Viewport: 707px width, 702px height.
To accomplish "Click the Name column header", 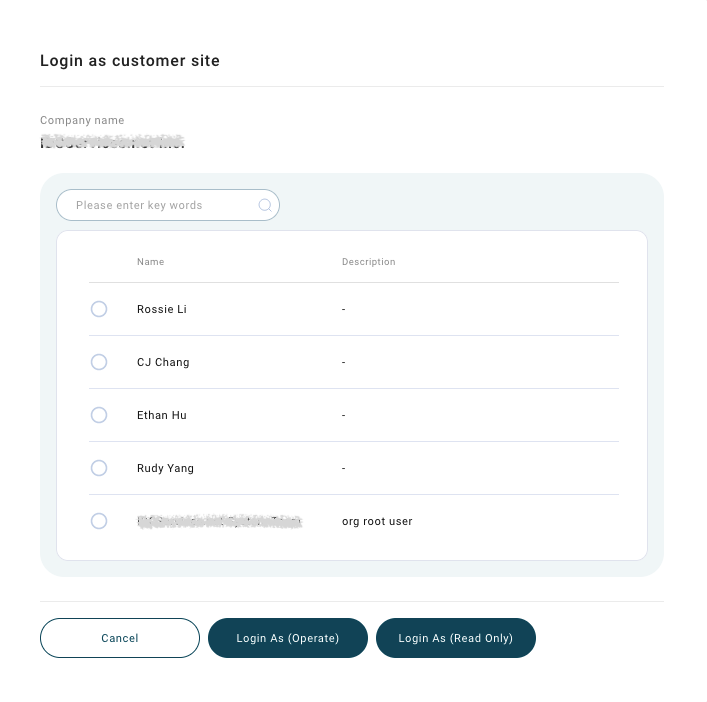I will 151,262.
